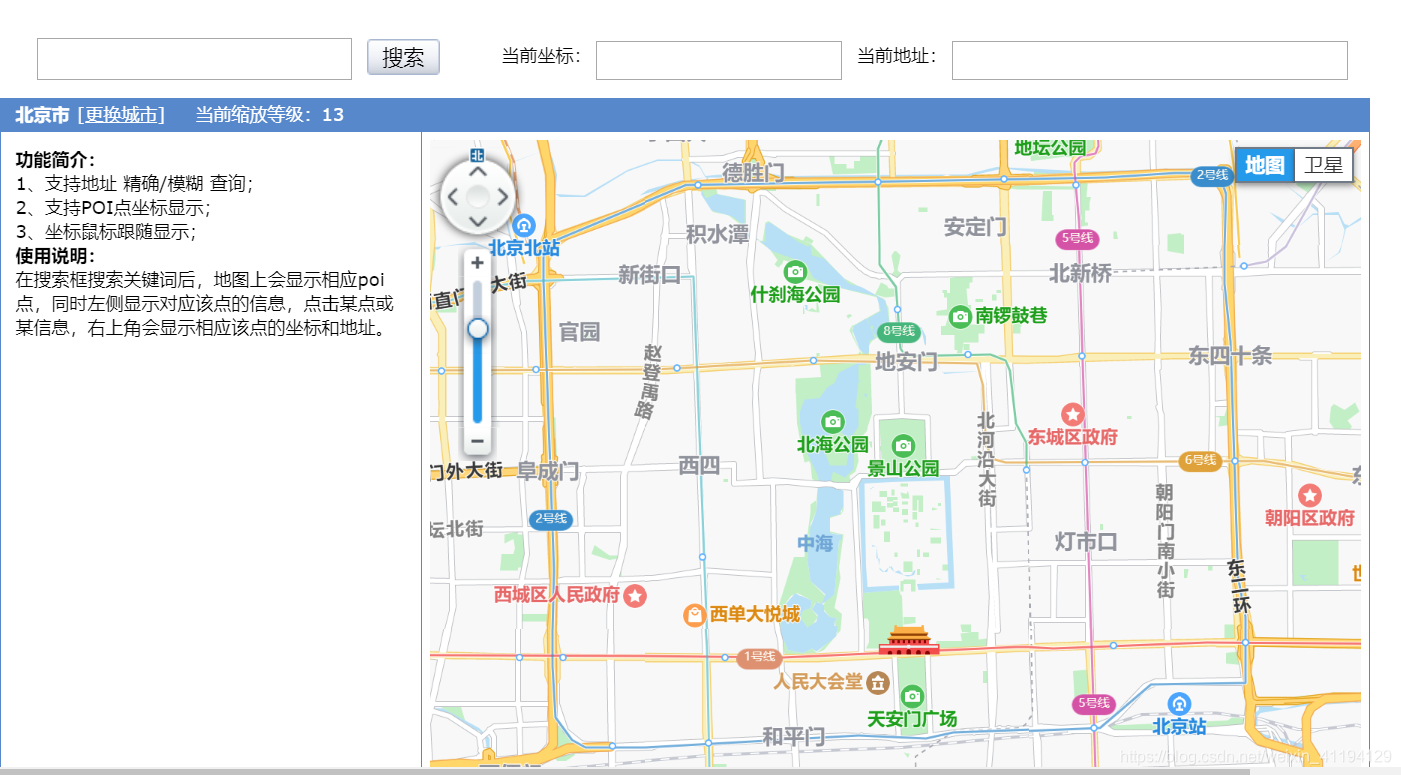Click the 北新桥 map label

point(1080,273)
